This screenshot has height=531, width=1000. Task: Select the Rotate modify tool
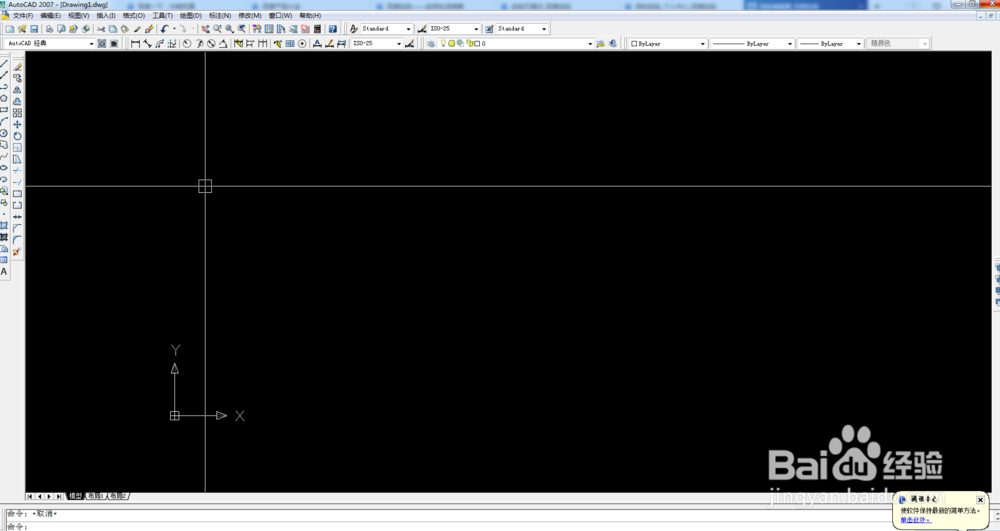point(17,136)
